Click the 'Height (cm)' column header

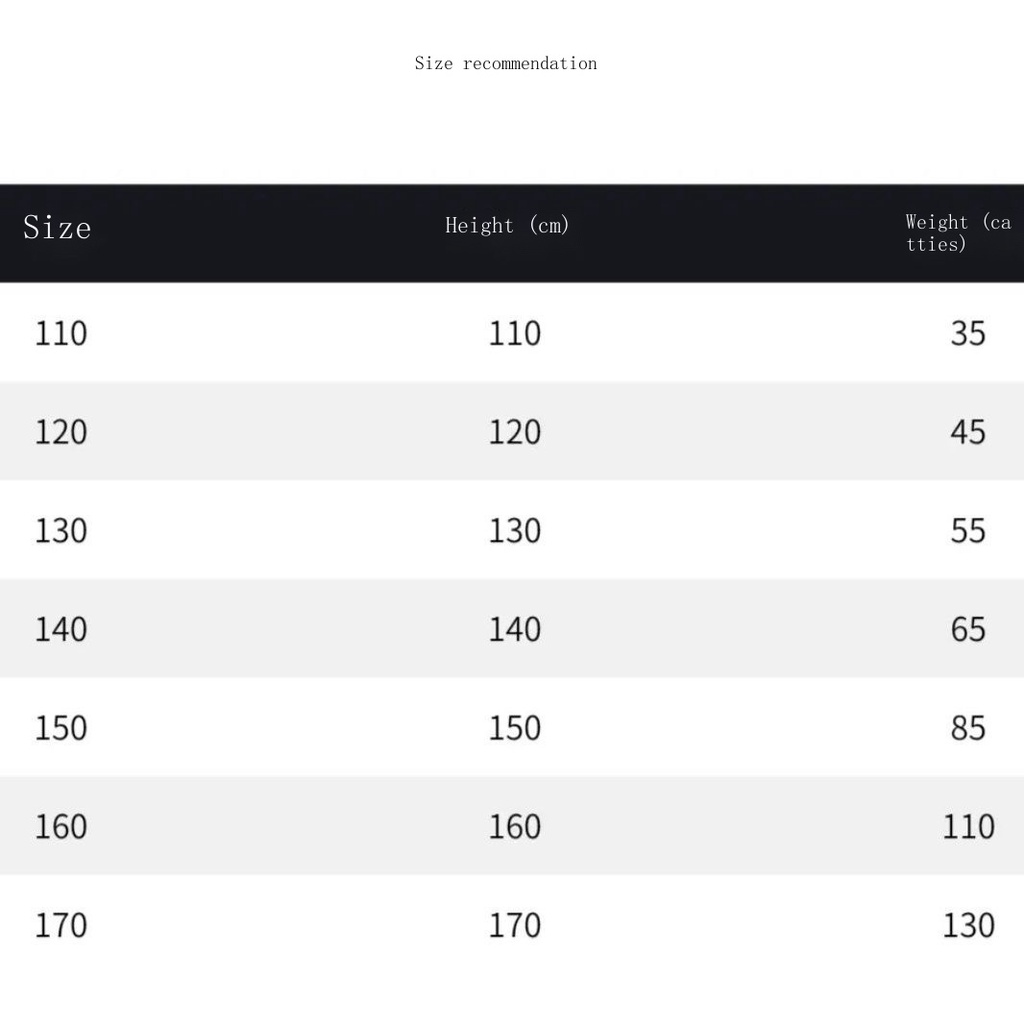507,225
